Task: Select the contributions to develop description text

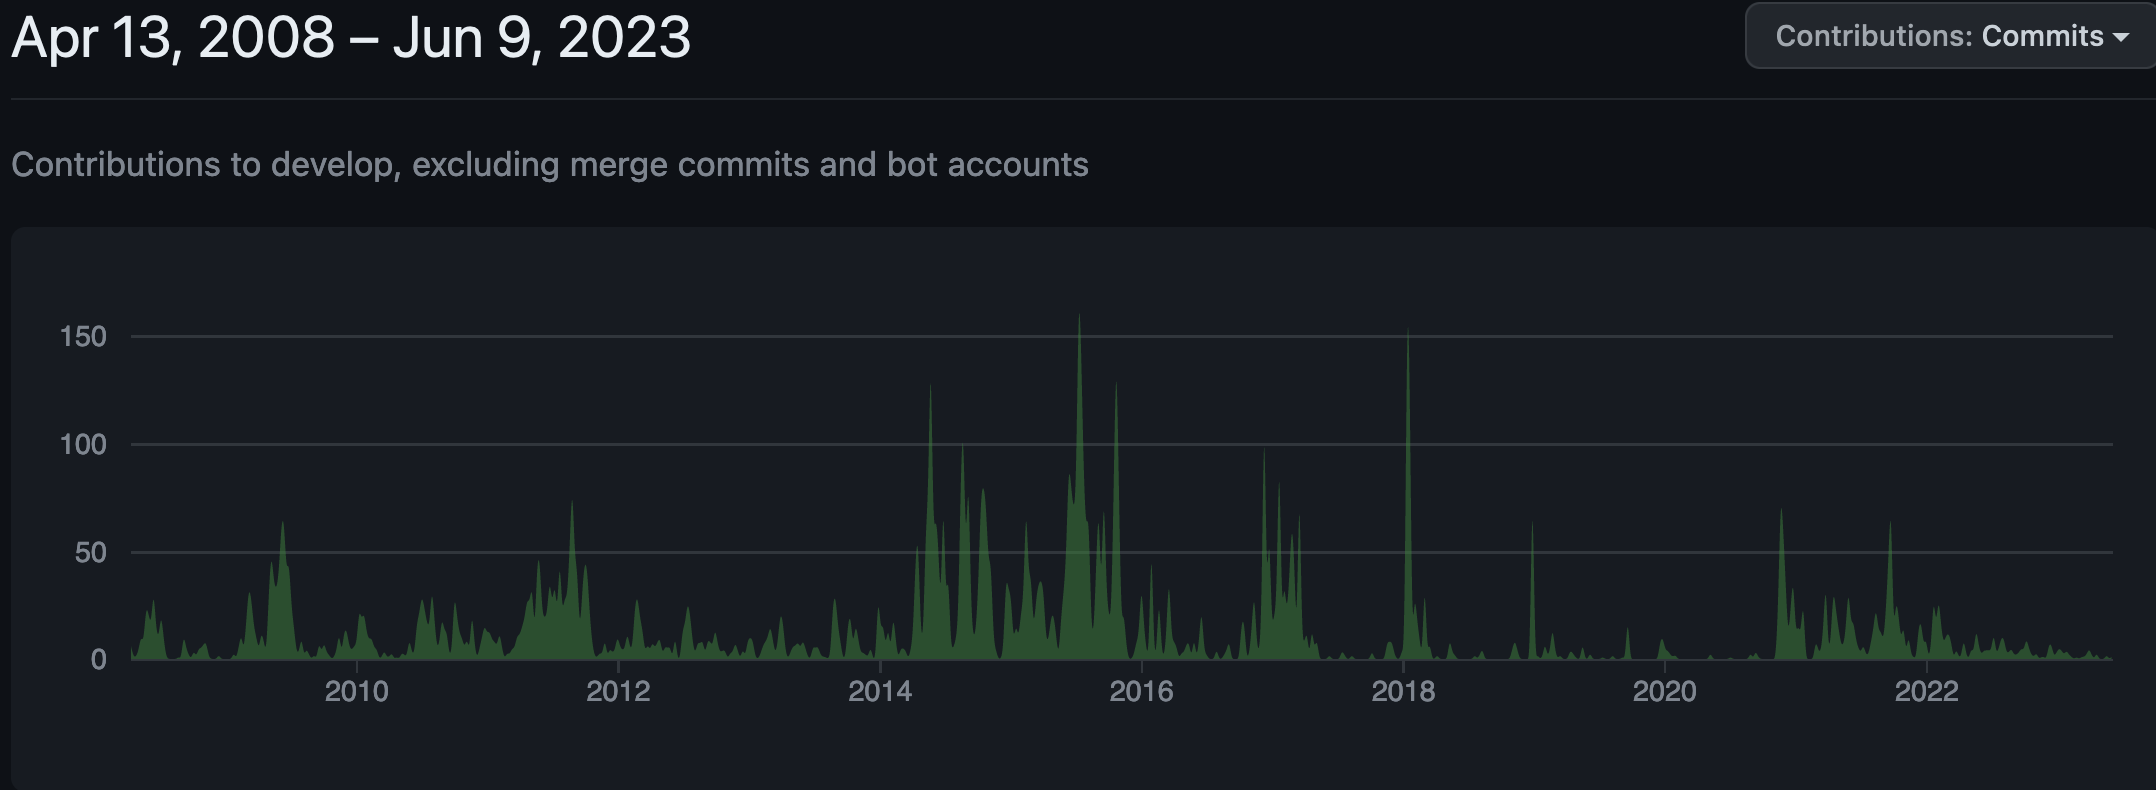Action: 549,164
